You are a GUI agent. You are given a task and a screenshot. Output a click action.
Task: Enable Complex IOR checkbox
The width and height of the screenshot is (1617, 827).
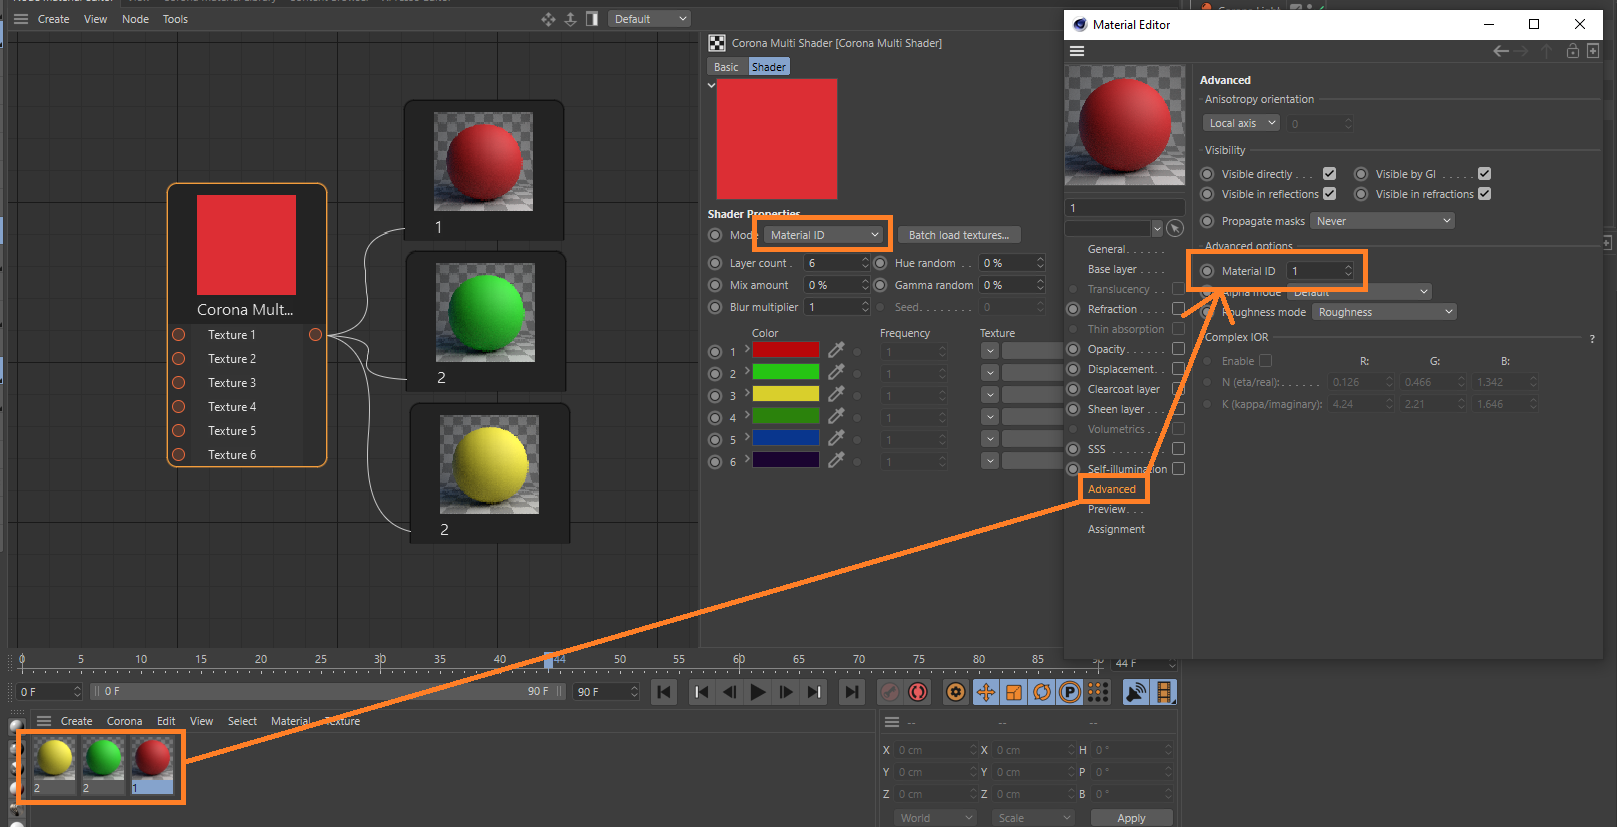click(1265, 361)
